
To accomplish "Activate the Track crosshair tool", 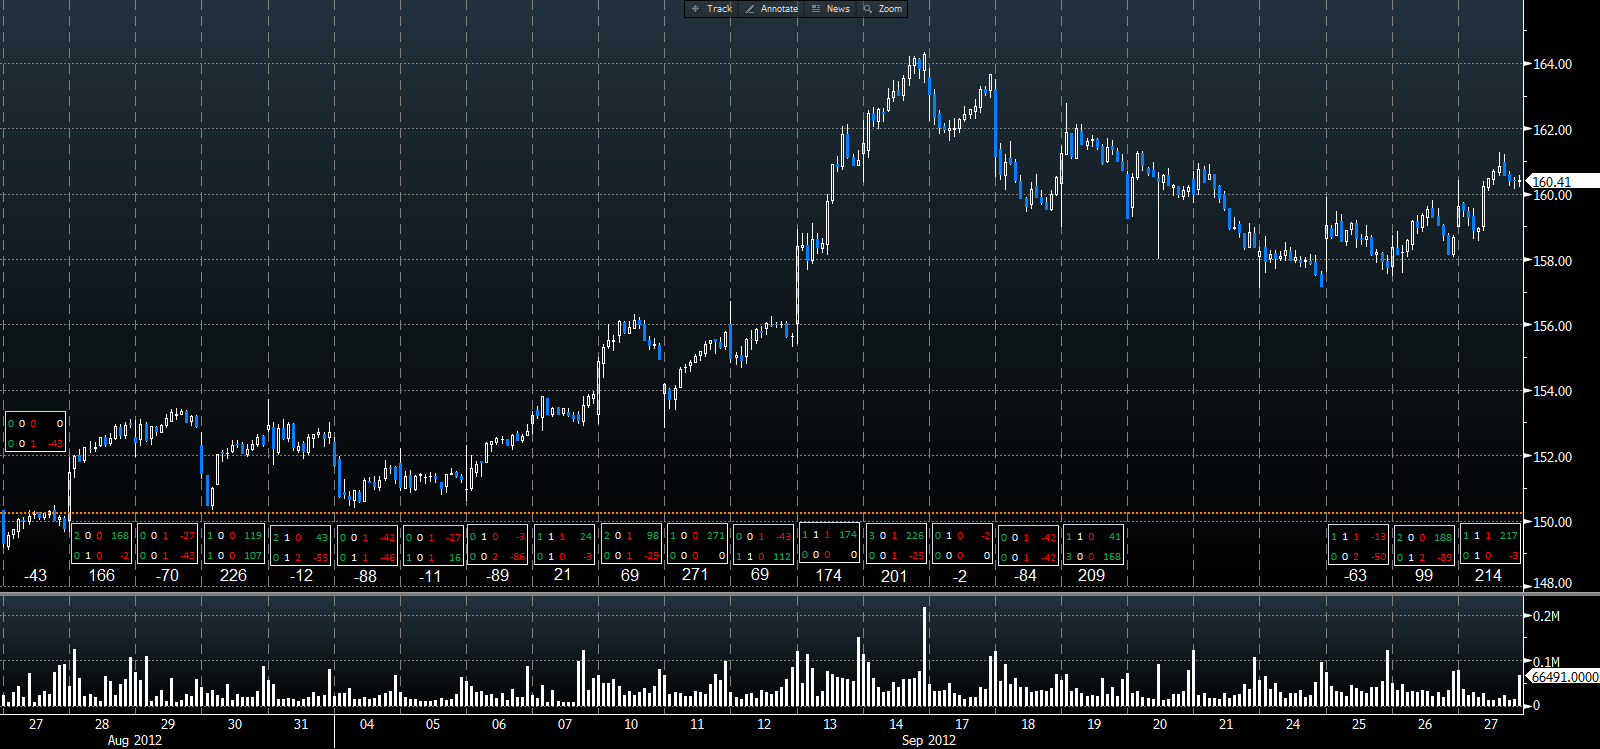I will click(x=711, y=9).
